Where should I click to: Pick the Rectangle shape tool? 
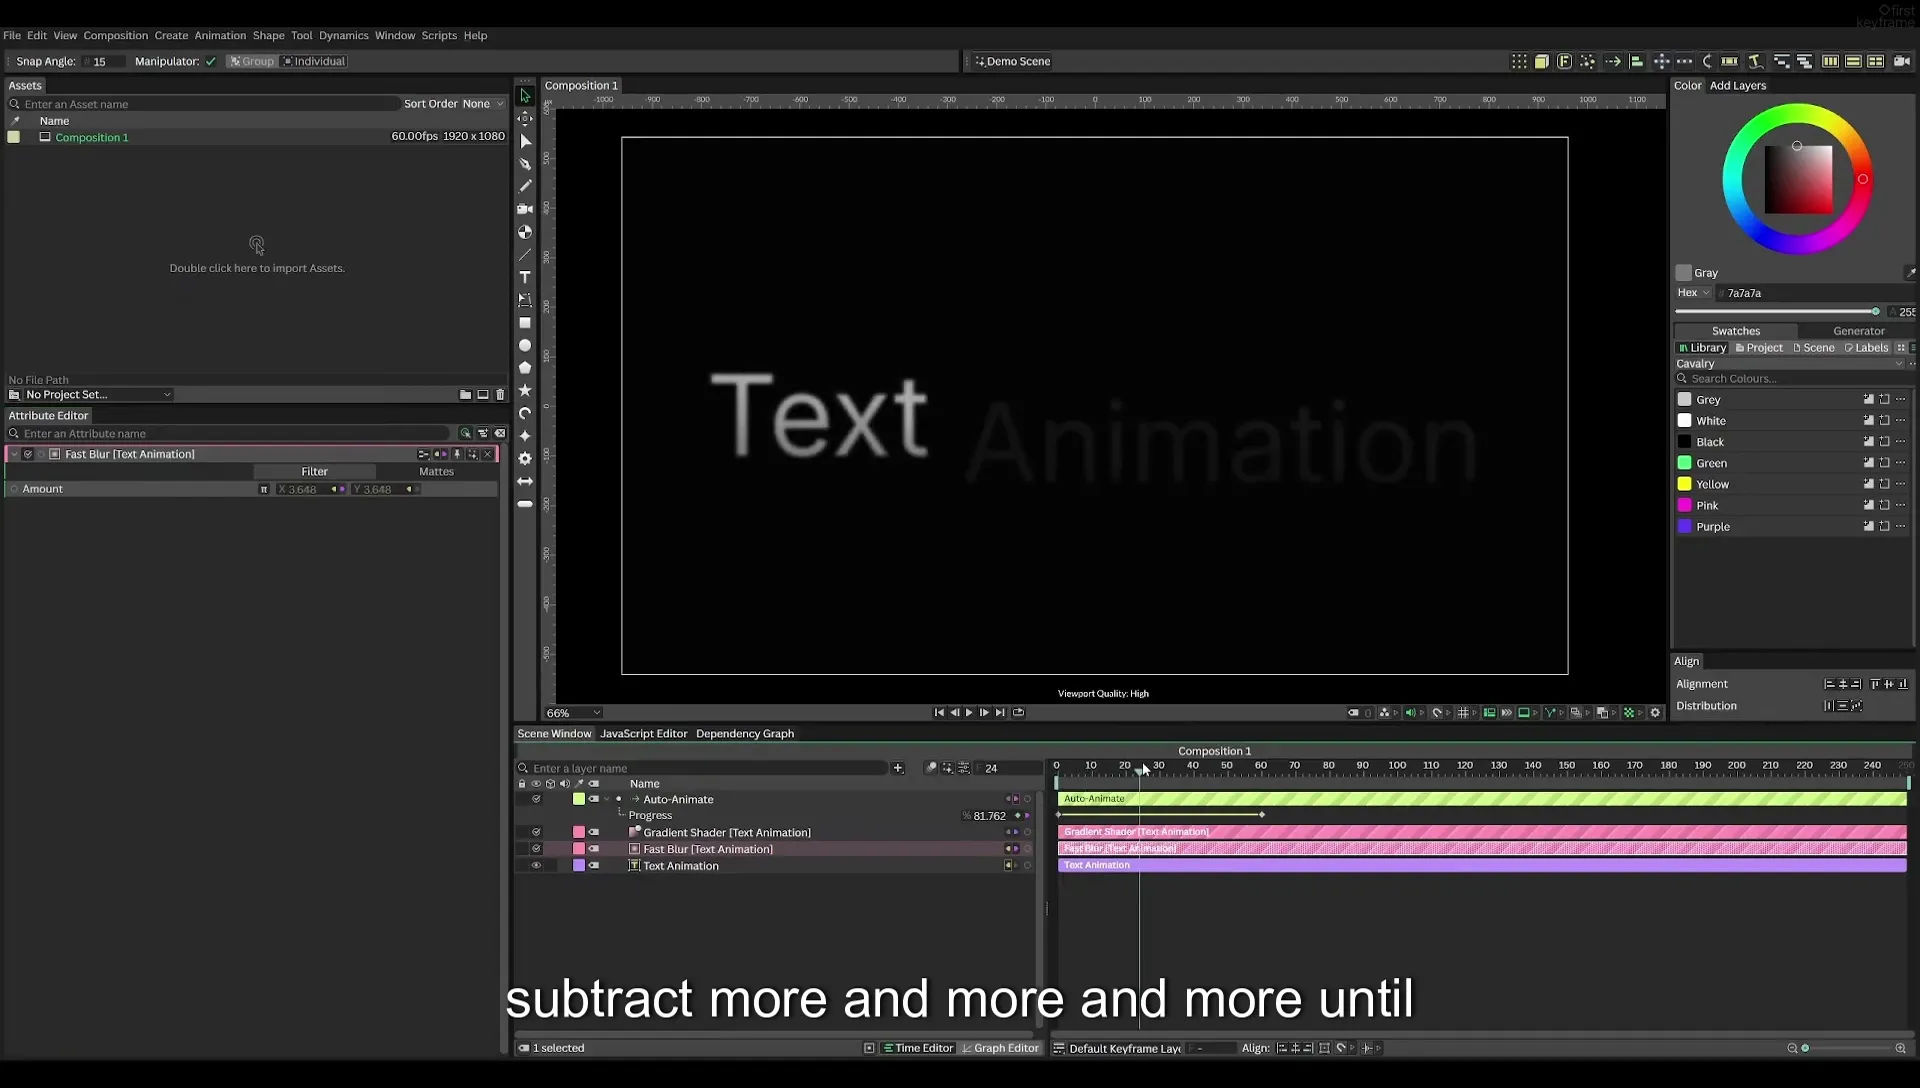525,323
